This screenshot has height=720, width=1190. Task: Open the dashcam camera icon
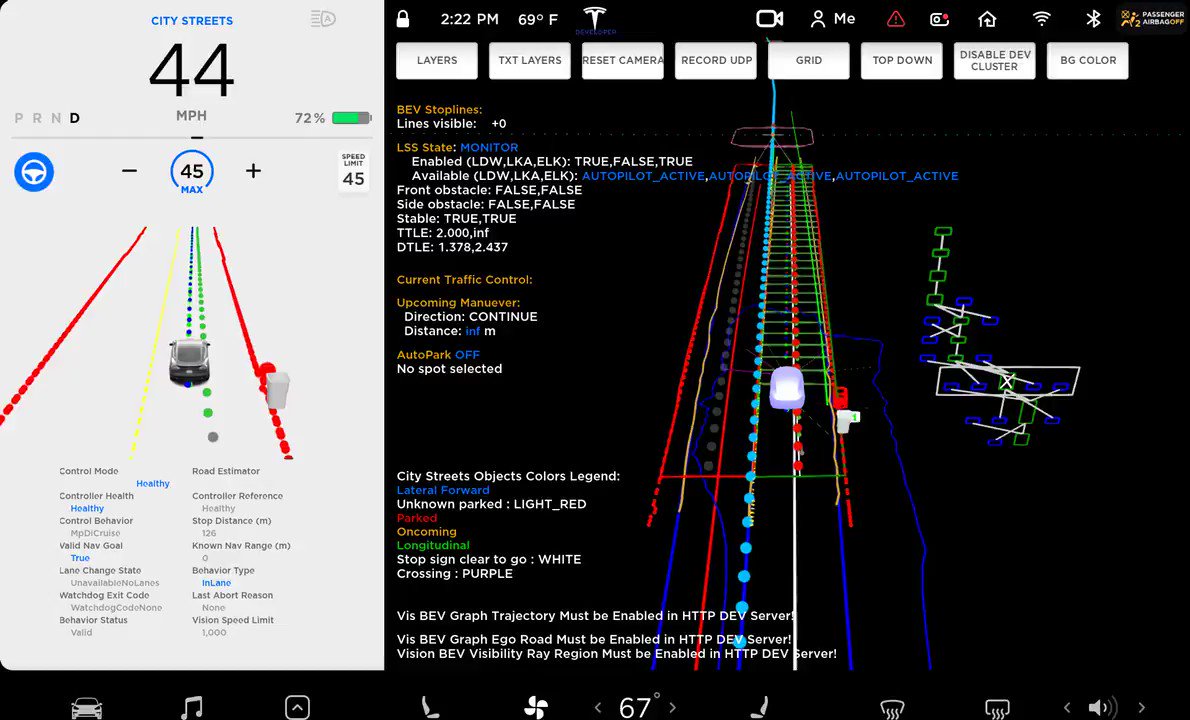[770, 19]
